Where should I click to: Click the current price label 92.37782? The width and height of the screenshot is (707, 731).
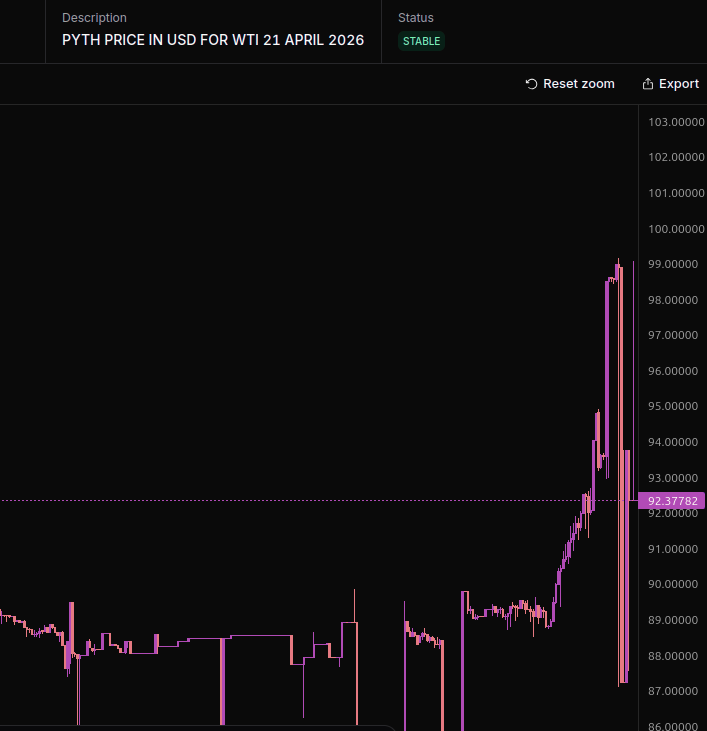click(x=671, y=501)
